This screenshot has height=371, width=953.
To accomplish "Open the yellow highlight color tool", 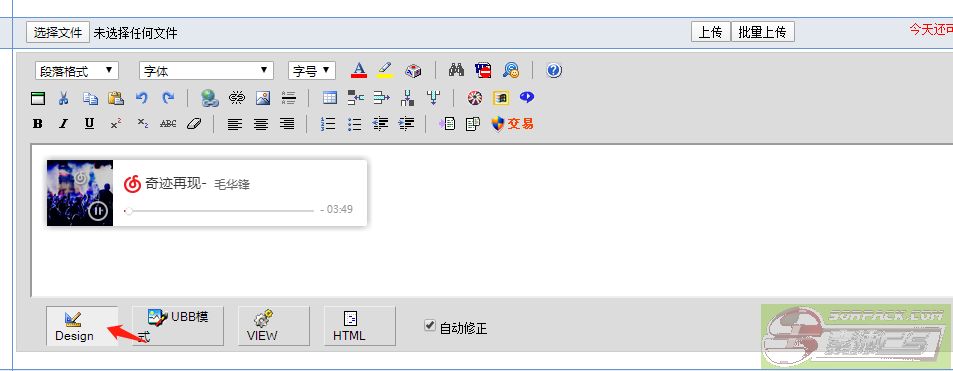I will [385, 70].
